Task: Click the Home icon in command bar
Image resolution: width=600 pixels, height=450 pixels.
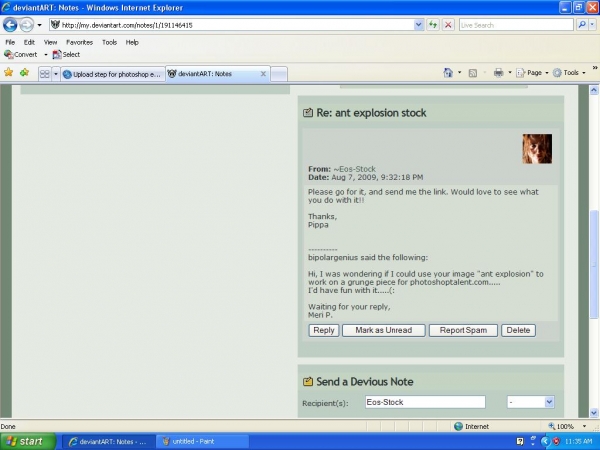Action: pos(448,73)
